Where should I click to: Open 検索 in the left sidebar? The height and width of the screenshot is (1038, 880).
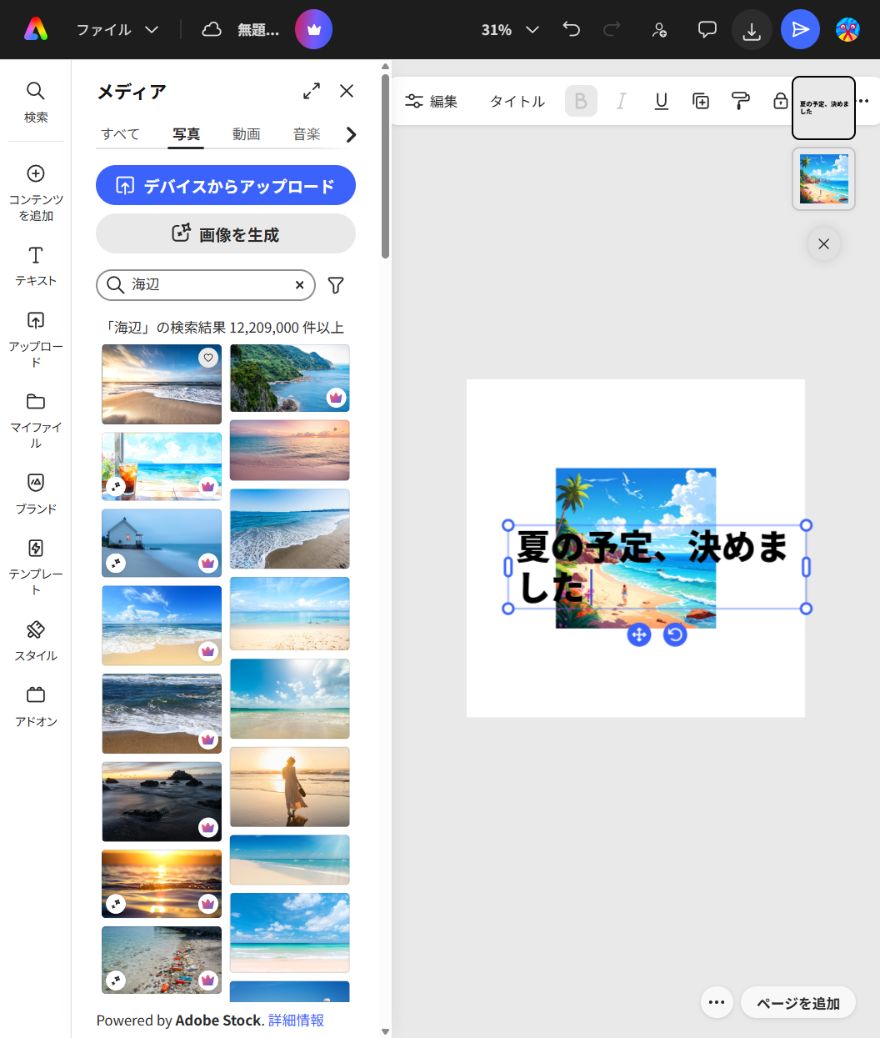(36, 102)
